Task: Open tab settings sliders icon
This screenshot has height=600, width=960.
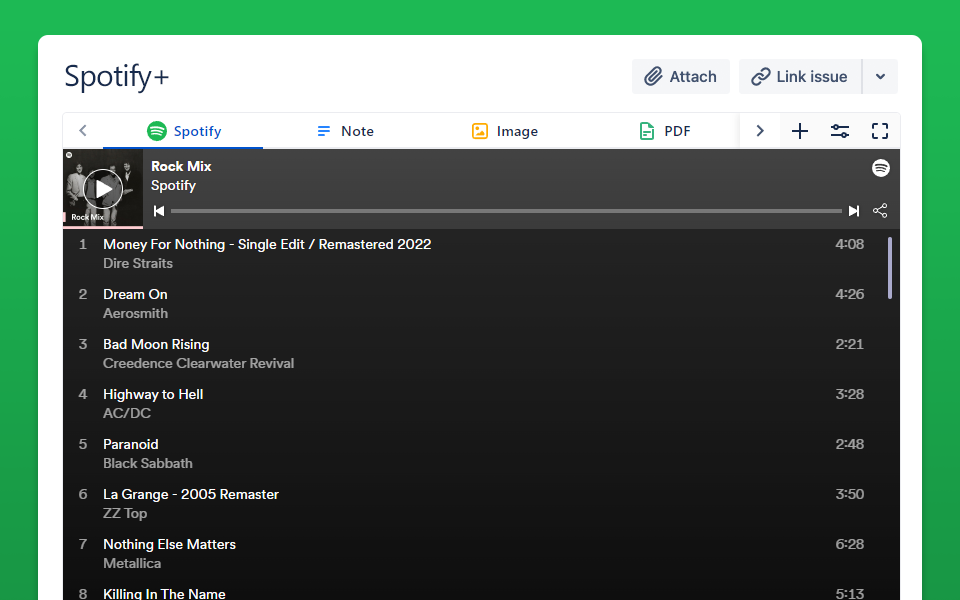Action: point(839,131)
